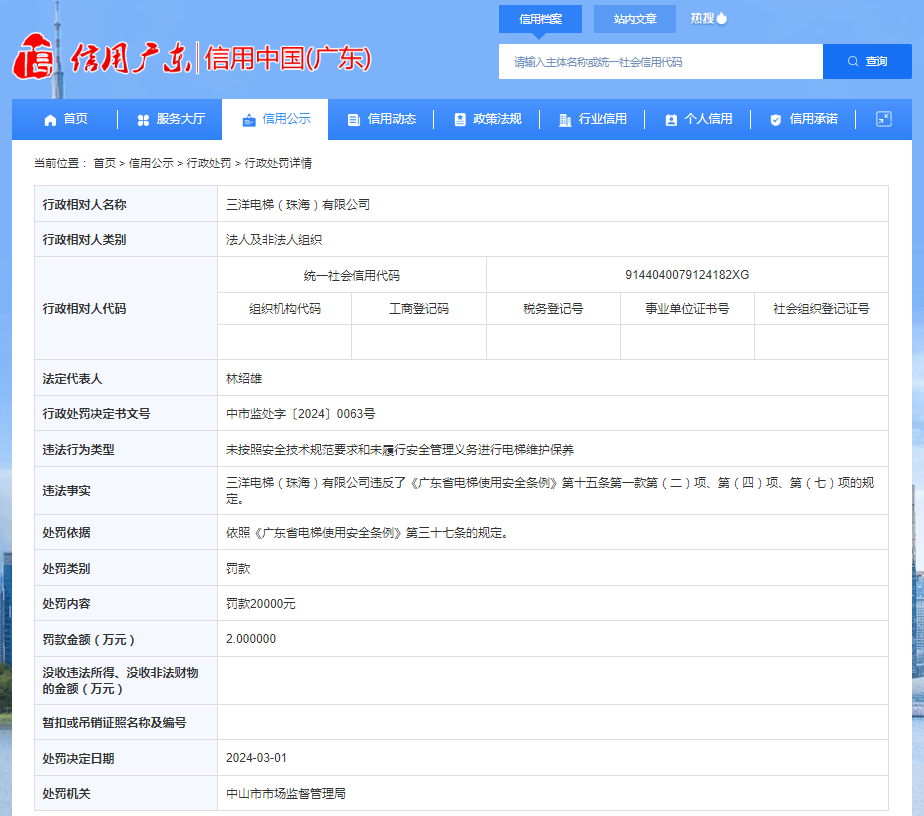Image resolution: width=924 pixels, height=816 pixels.
Task: Click the 事业单位证书号 header cell
Action: (687, 309)
